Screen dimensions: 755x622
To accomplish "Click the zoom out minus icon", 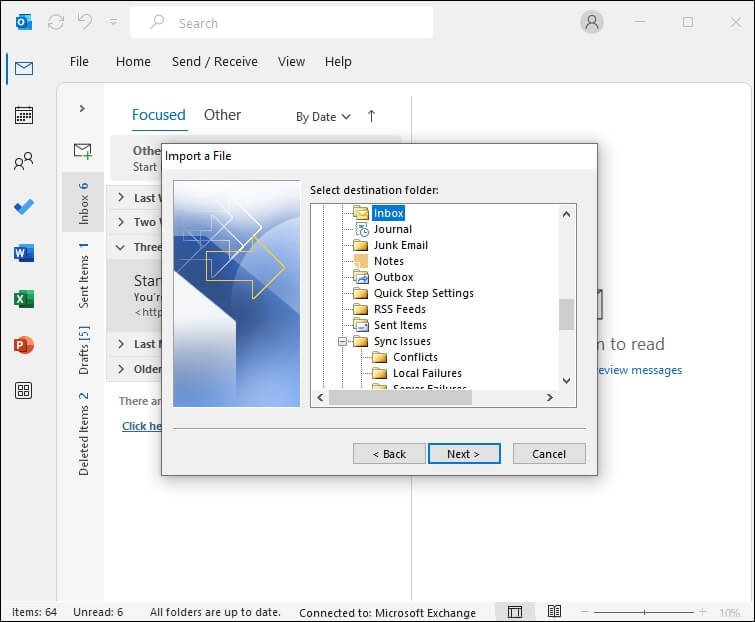I will click(x=585, y=612).
